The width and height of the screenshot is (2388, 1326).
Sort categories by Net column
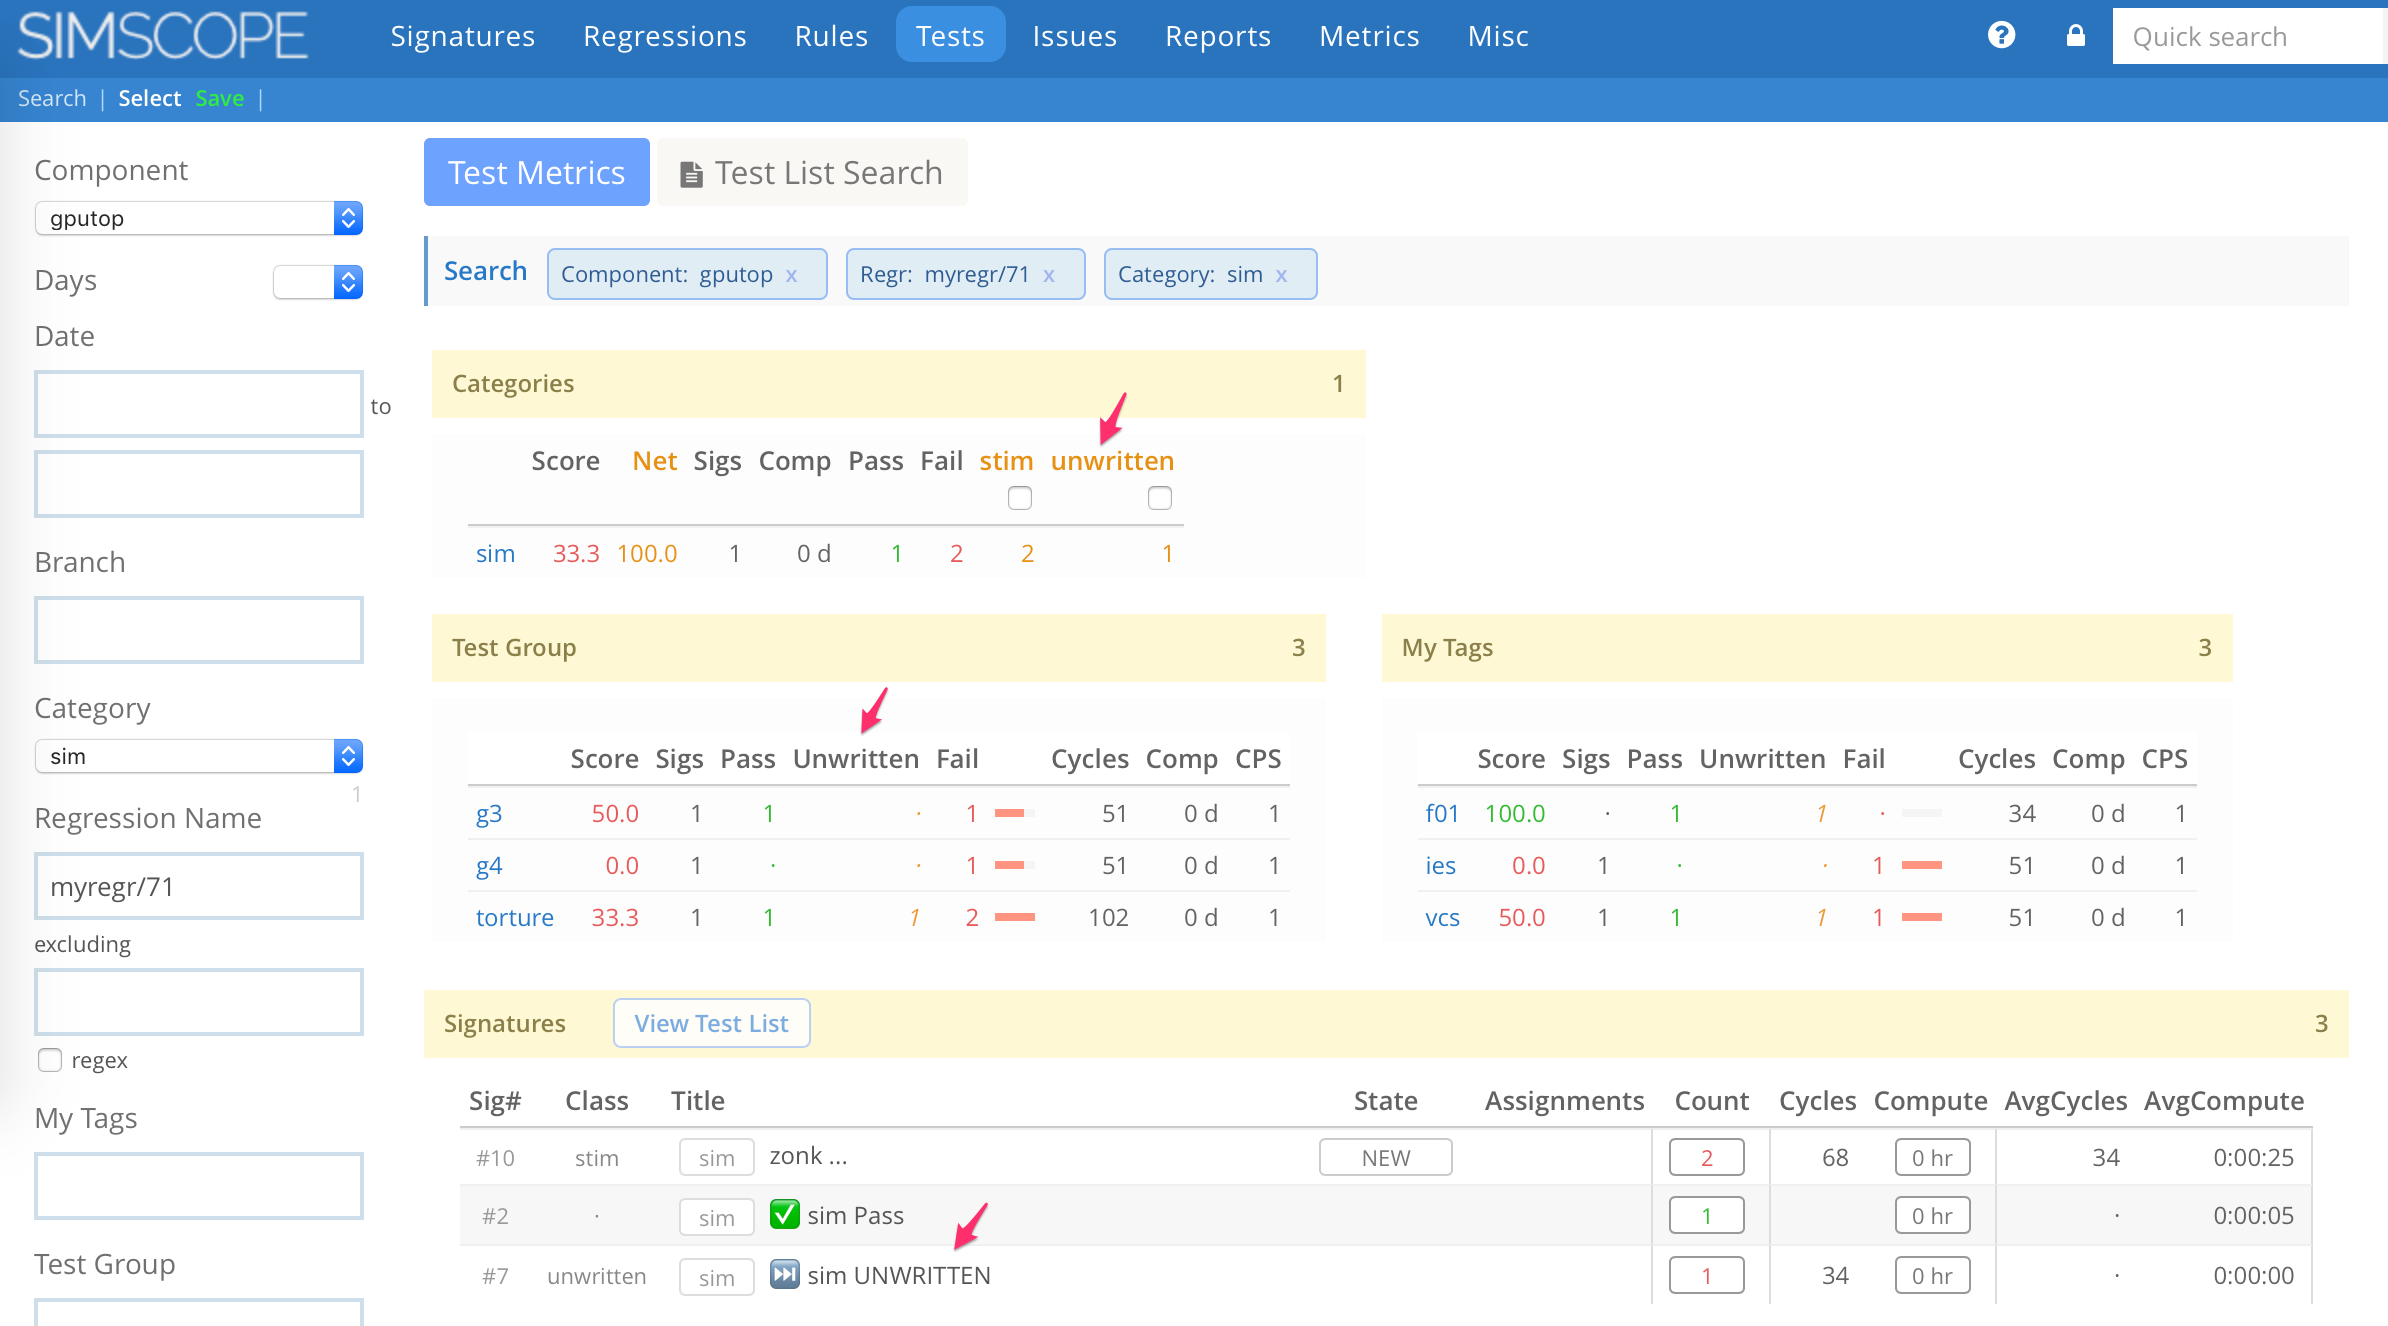(655, 461)
